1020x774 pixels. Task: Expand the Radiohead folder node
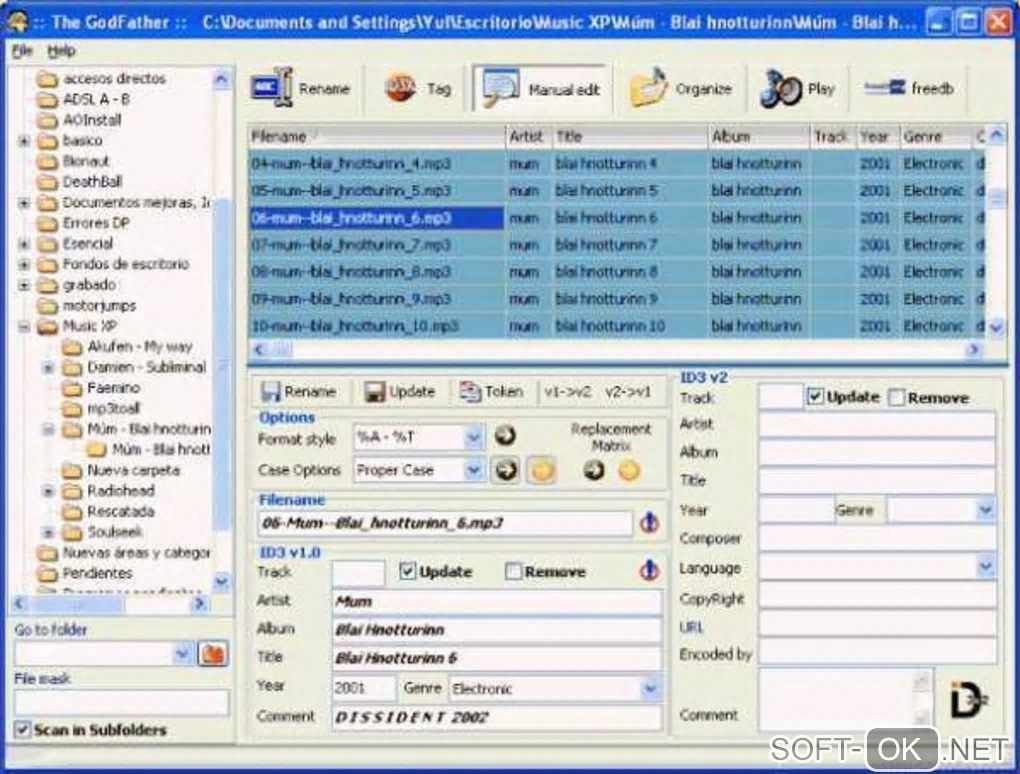click(x=48, y=491)
